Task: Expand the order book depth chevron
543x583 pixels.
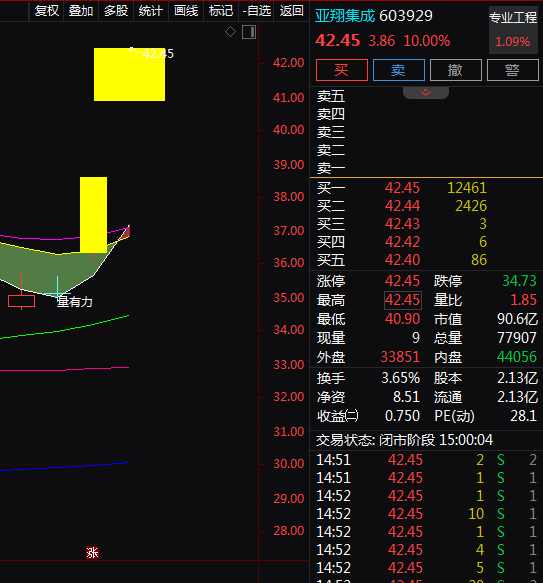Action: pos(425,93)
